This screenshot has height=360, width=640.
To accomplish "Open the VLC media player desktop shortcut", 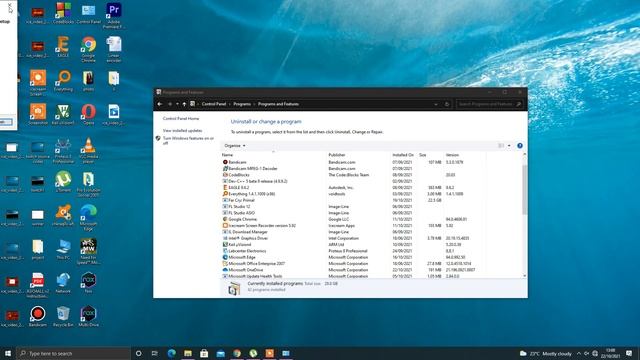I will (88, 150).
